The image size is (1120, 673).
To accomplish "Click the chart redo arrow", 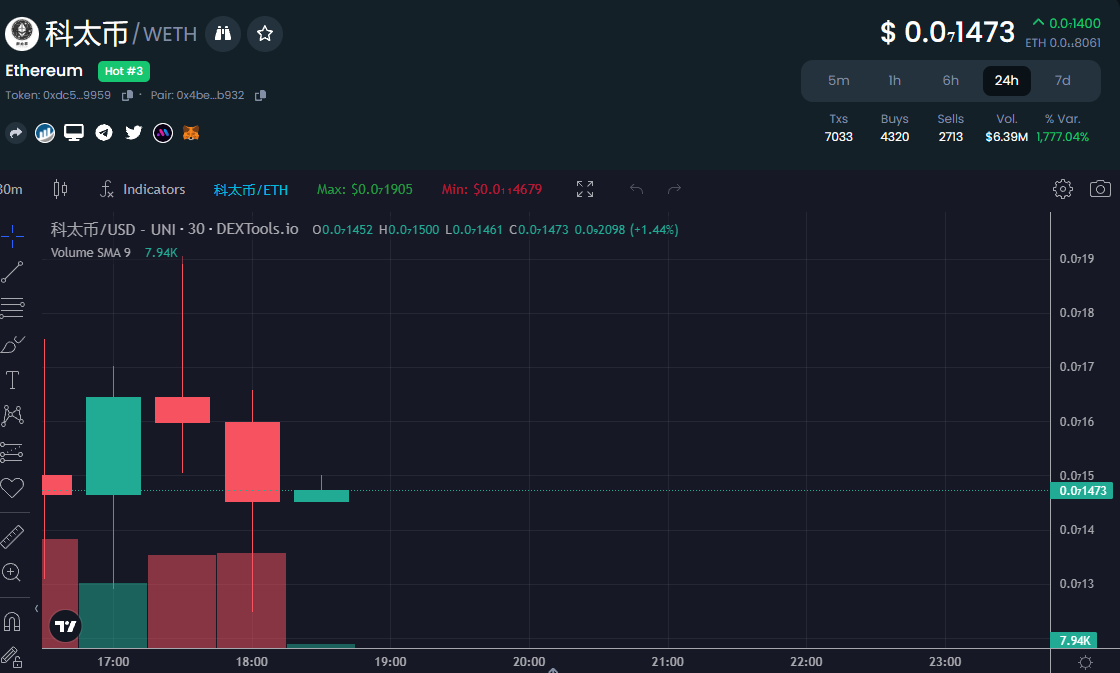I will pyautogui.click(x=674, y=189).
